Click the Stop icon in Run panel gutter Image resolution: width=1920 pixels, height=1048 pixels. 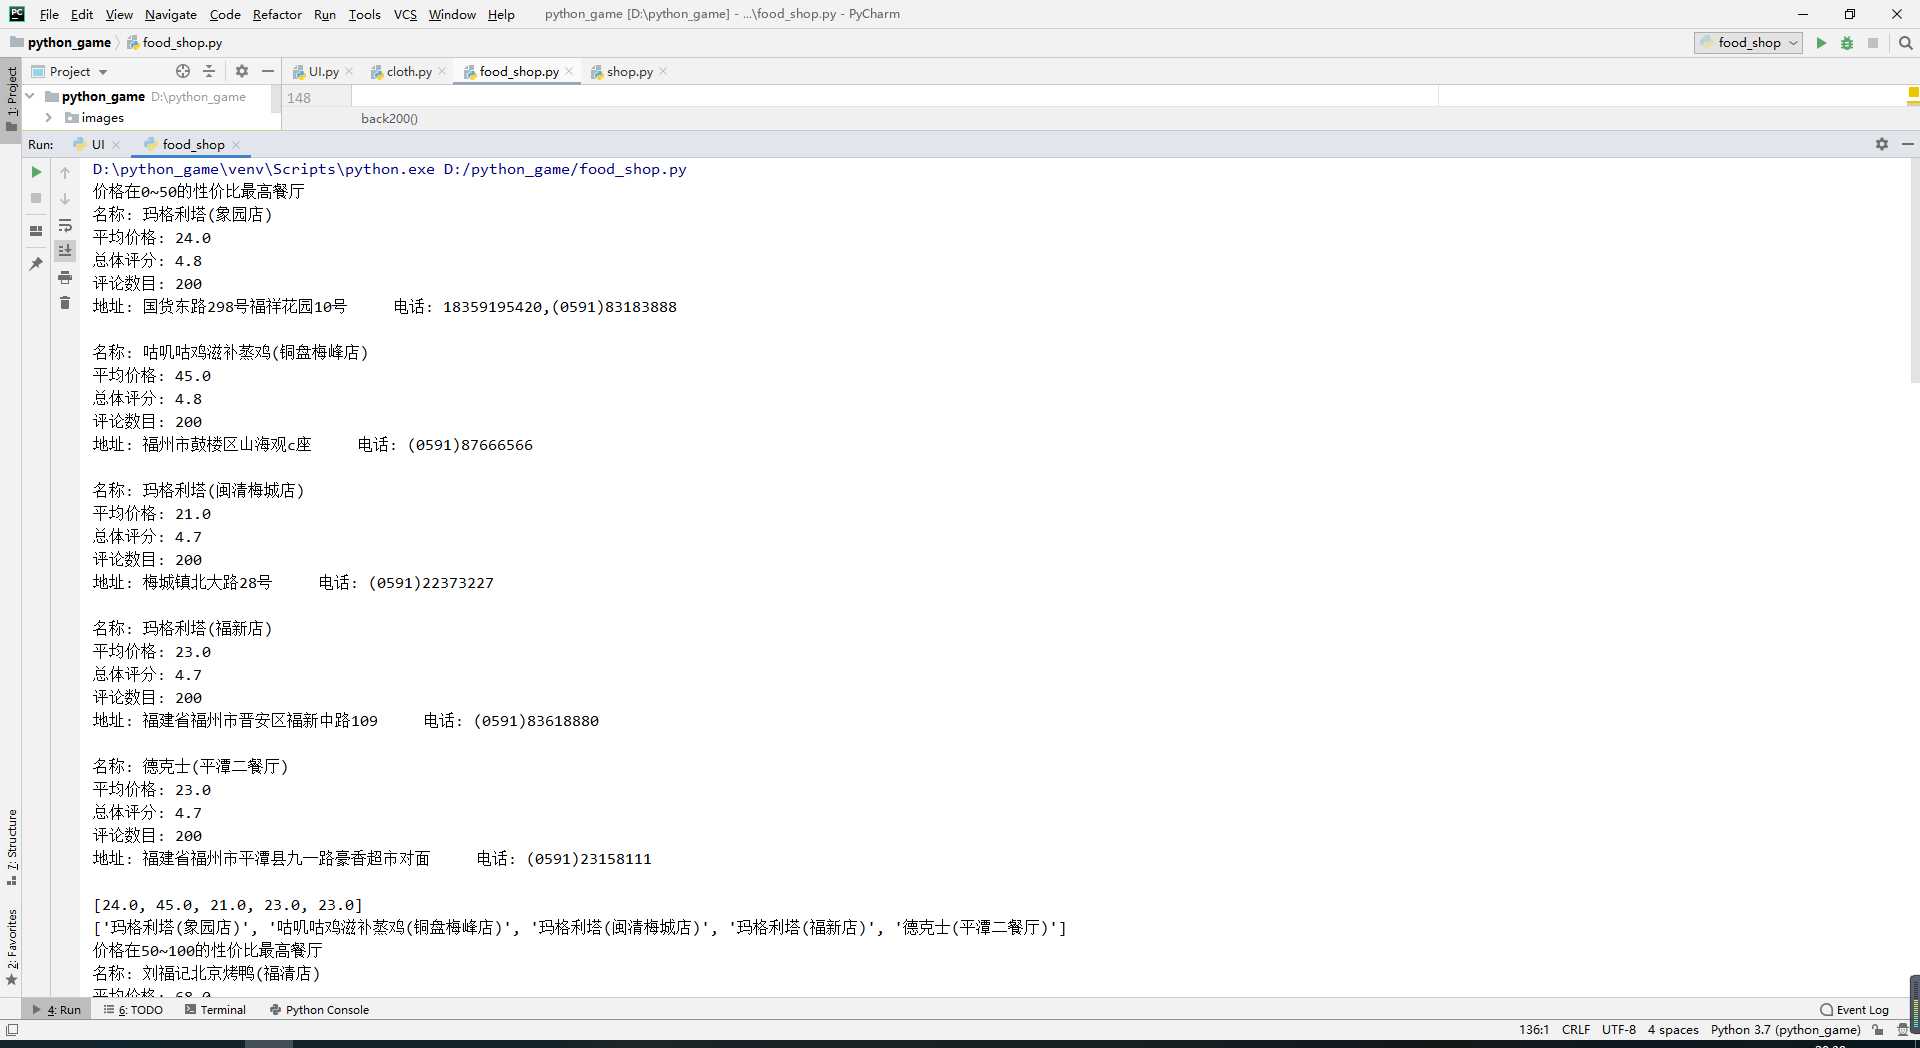[x=36, y=198]
